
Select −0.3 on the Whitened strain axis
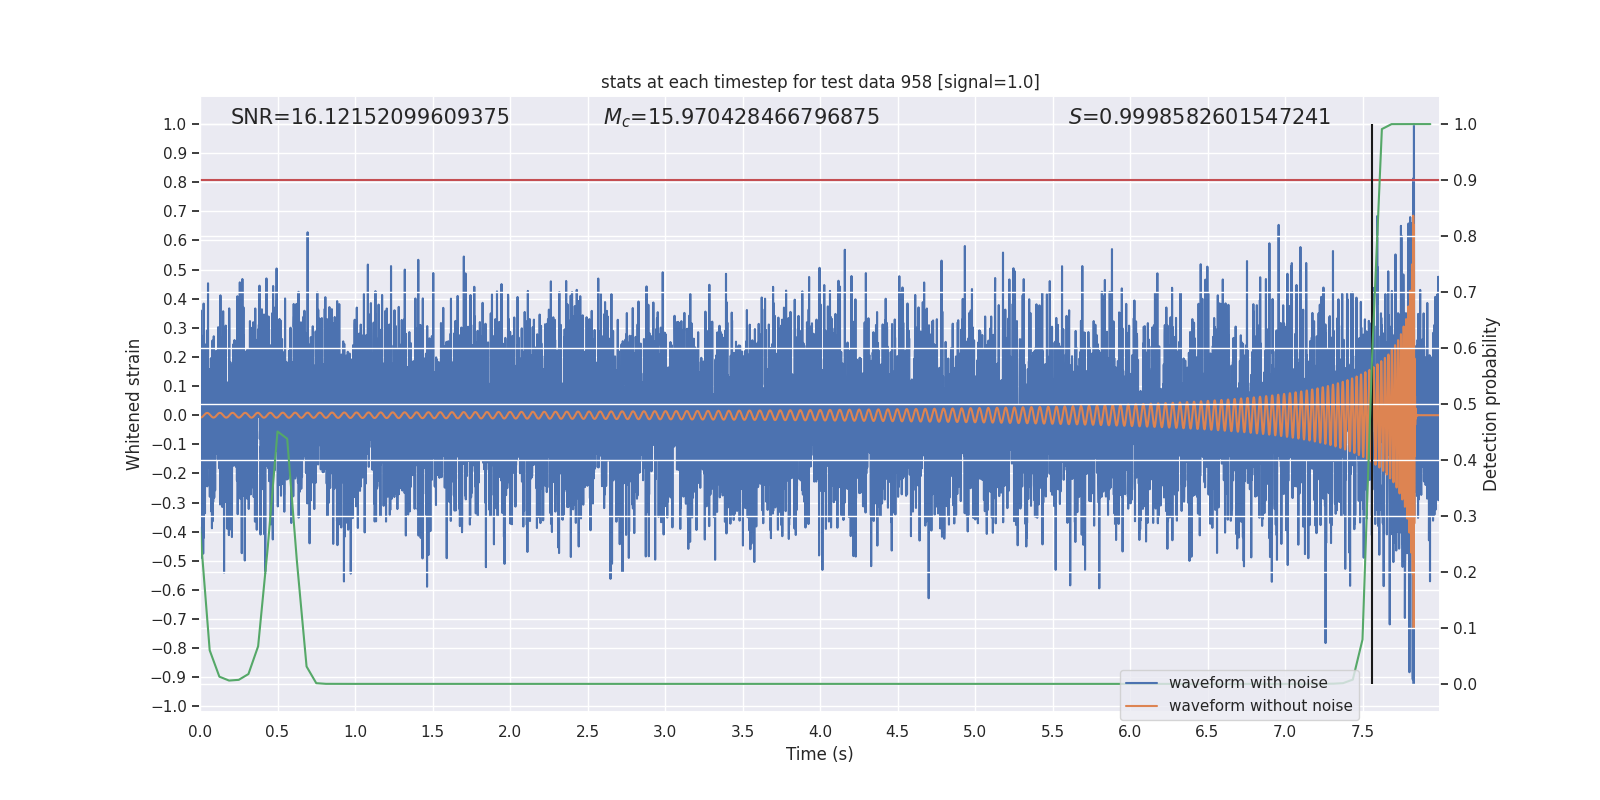coord(169,503)
